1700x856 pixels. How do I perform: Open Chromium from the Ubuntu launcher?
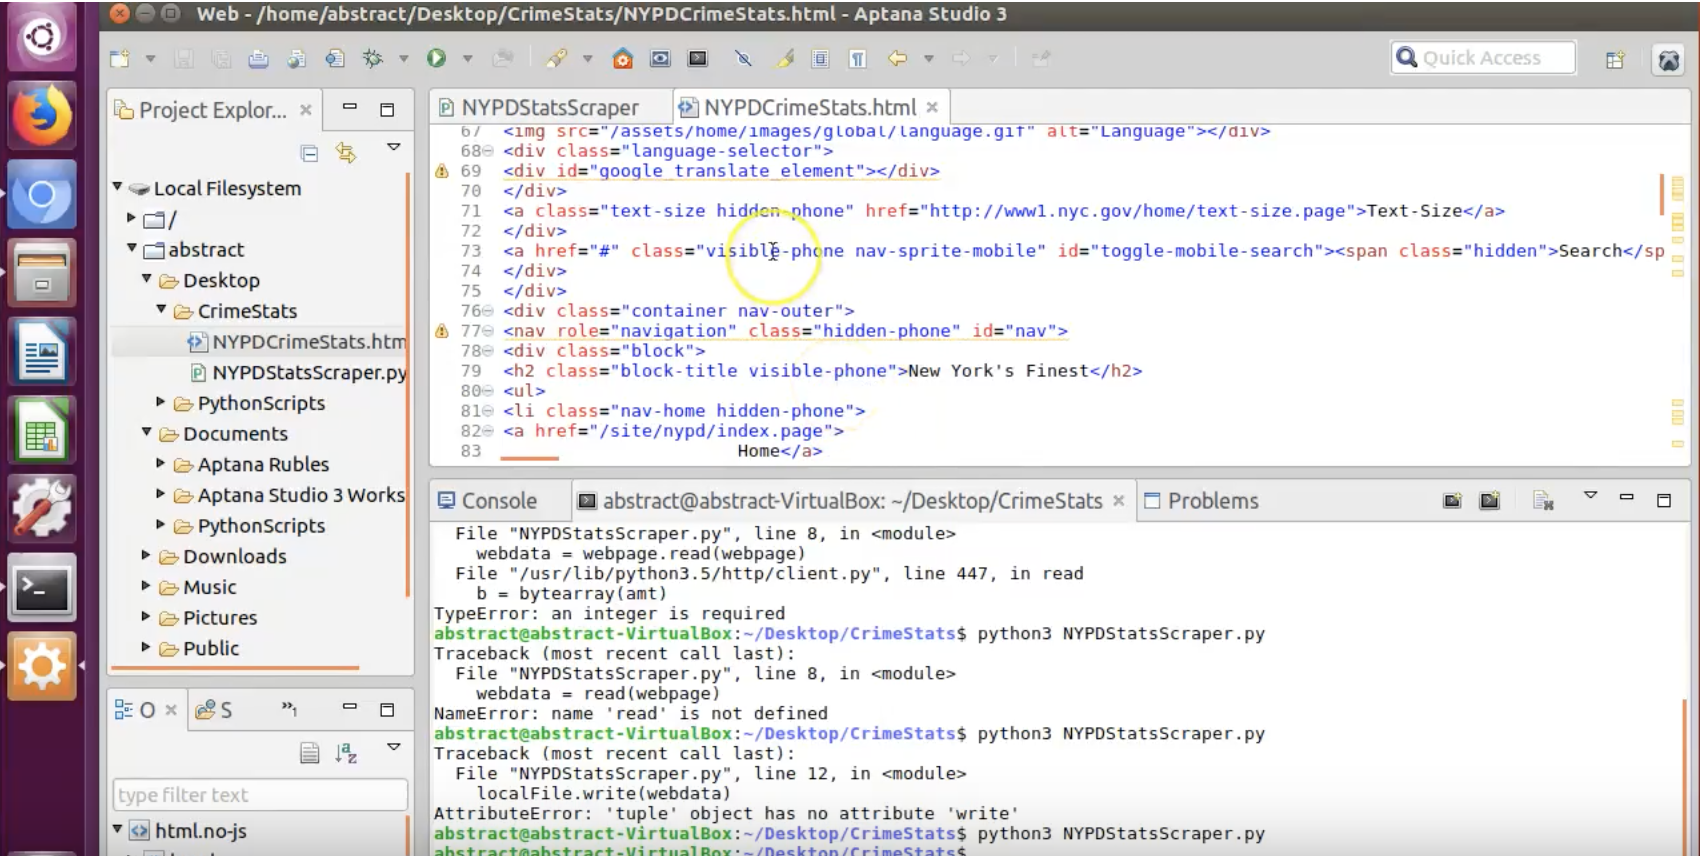(x=42, y=194)
